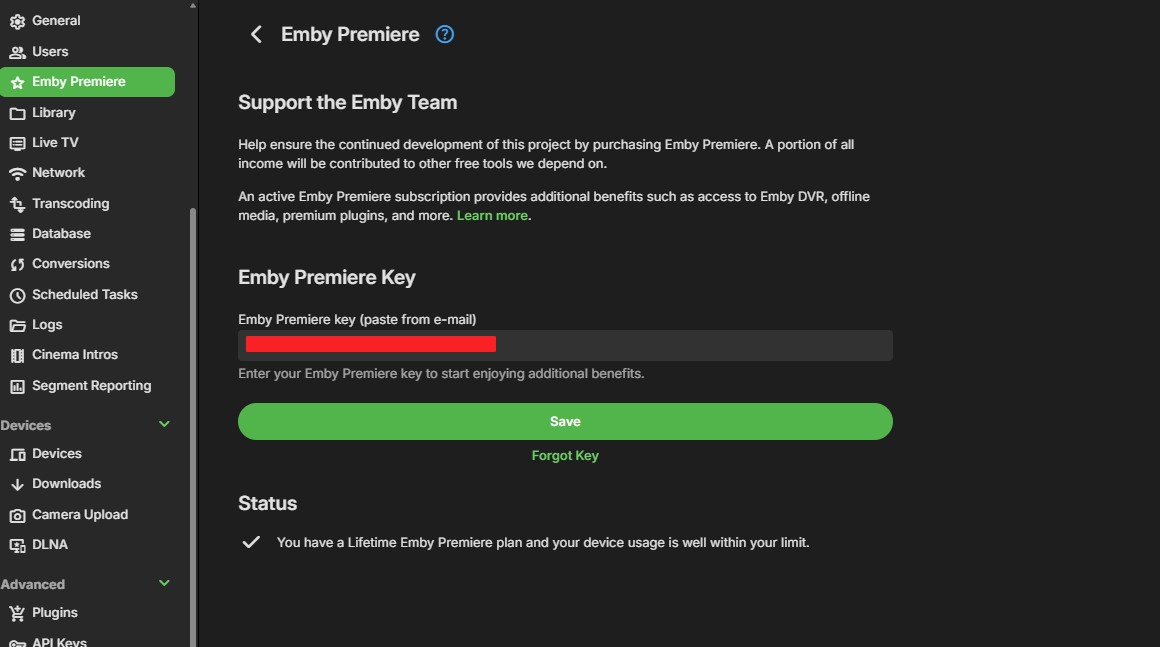The width and height of the screenshot is (1160, 647).
Task: Go to Library settings
Action: coord(53,113)
